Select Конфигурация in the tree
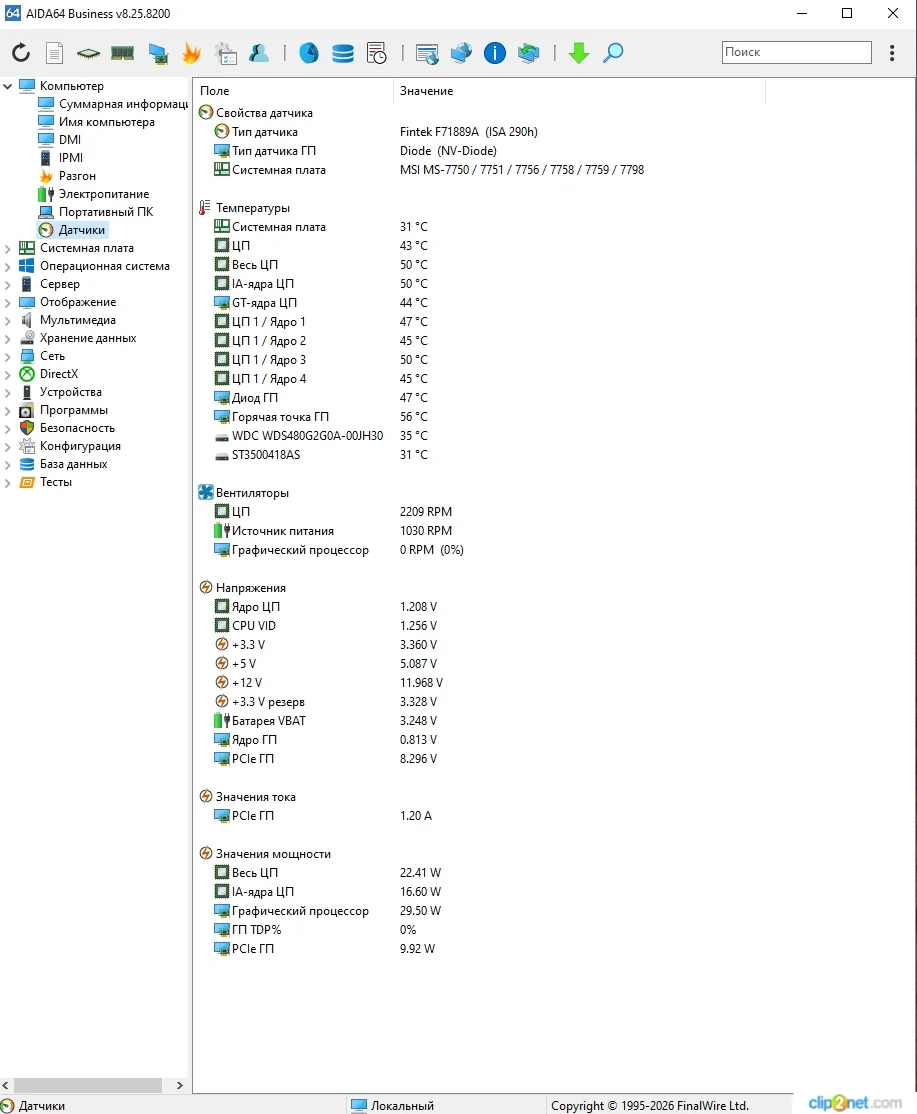Screen dimensions: 917x1114 (70, 446)
